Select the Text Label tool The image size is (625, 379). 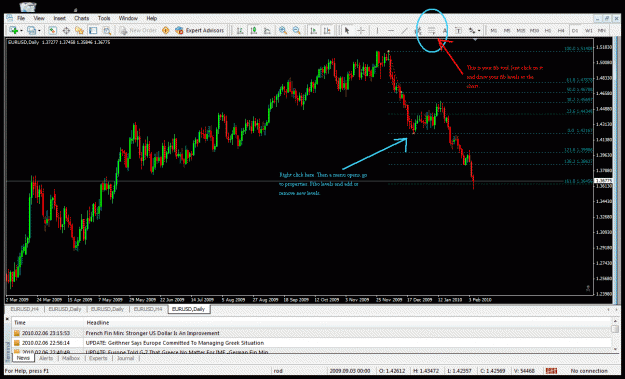pos(458,30)
